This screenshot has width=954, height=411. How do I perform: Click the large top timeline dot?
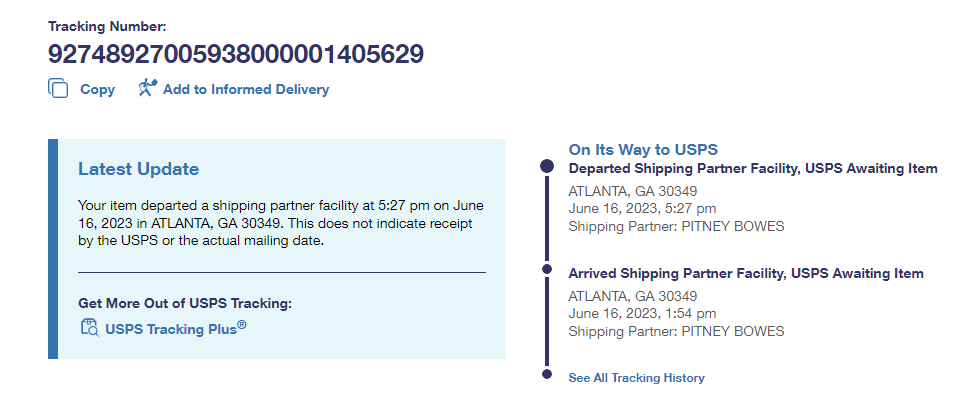coord(546,166)
